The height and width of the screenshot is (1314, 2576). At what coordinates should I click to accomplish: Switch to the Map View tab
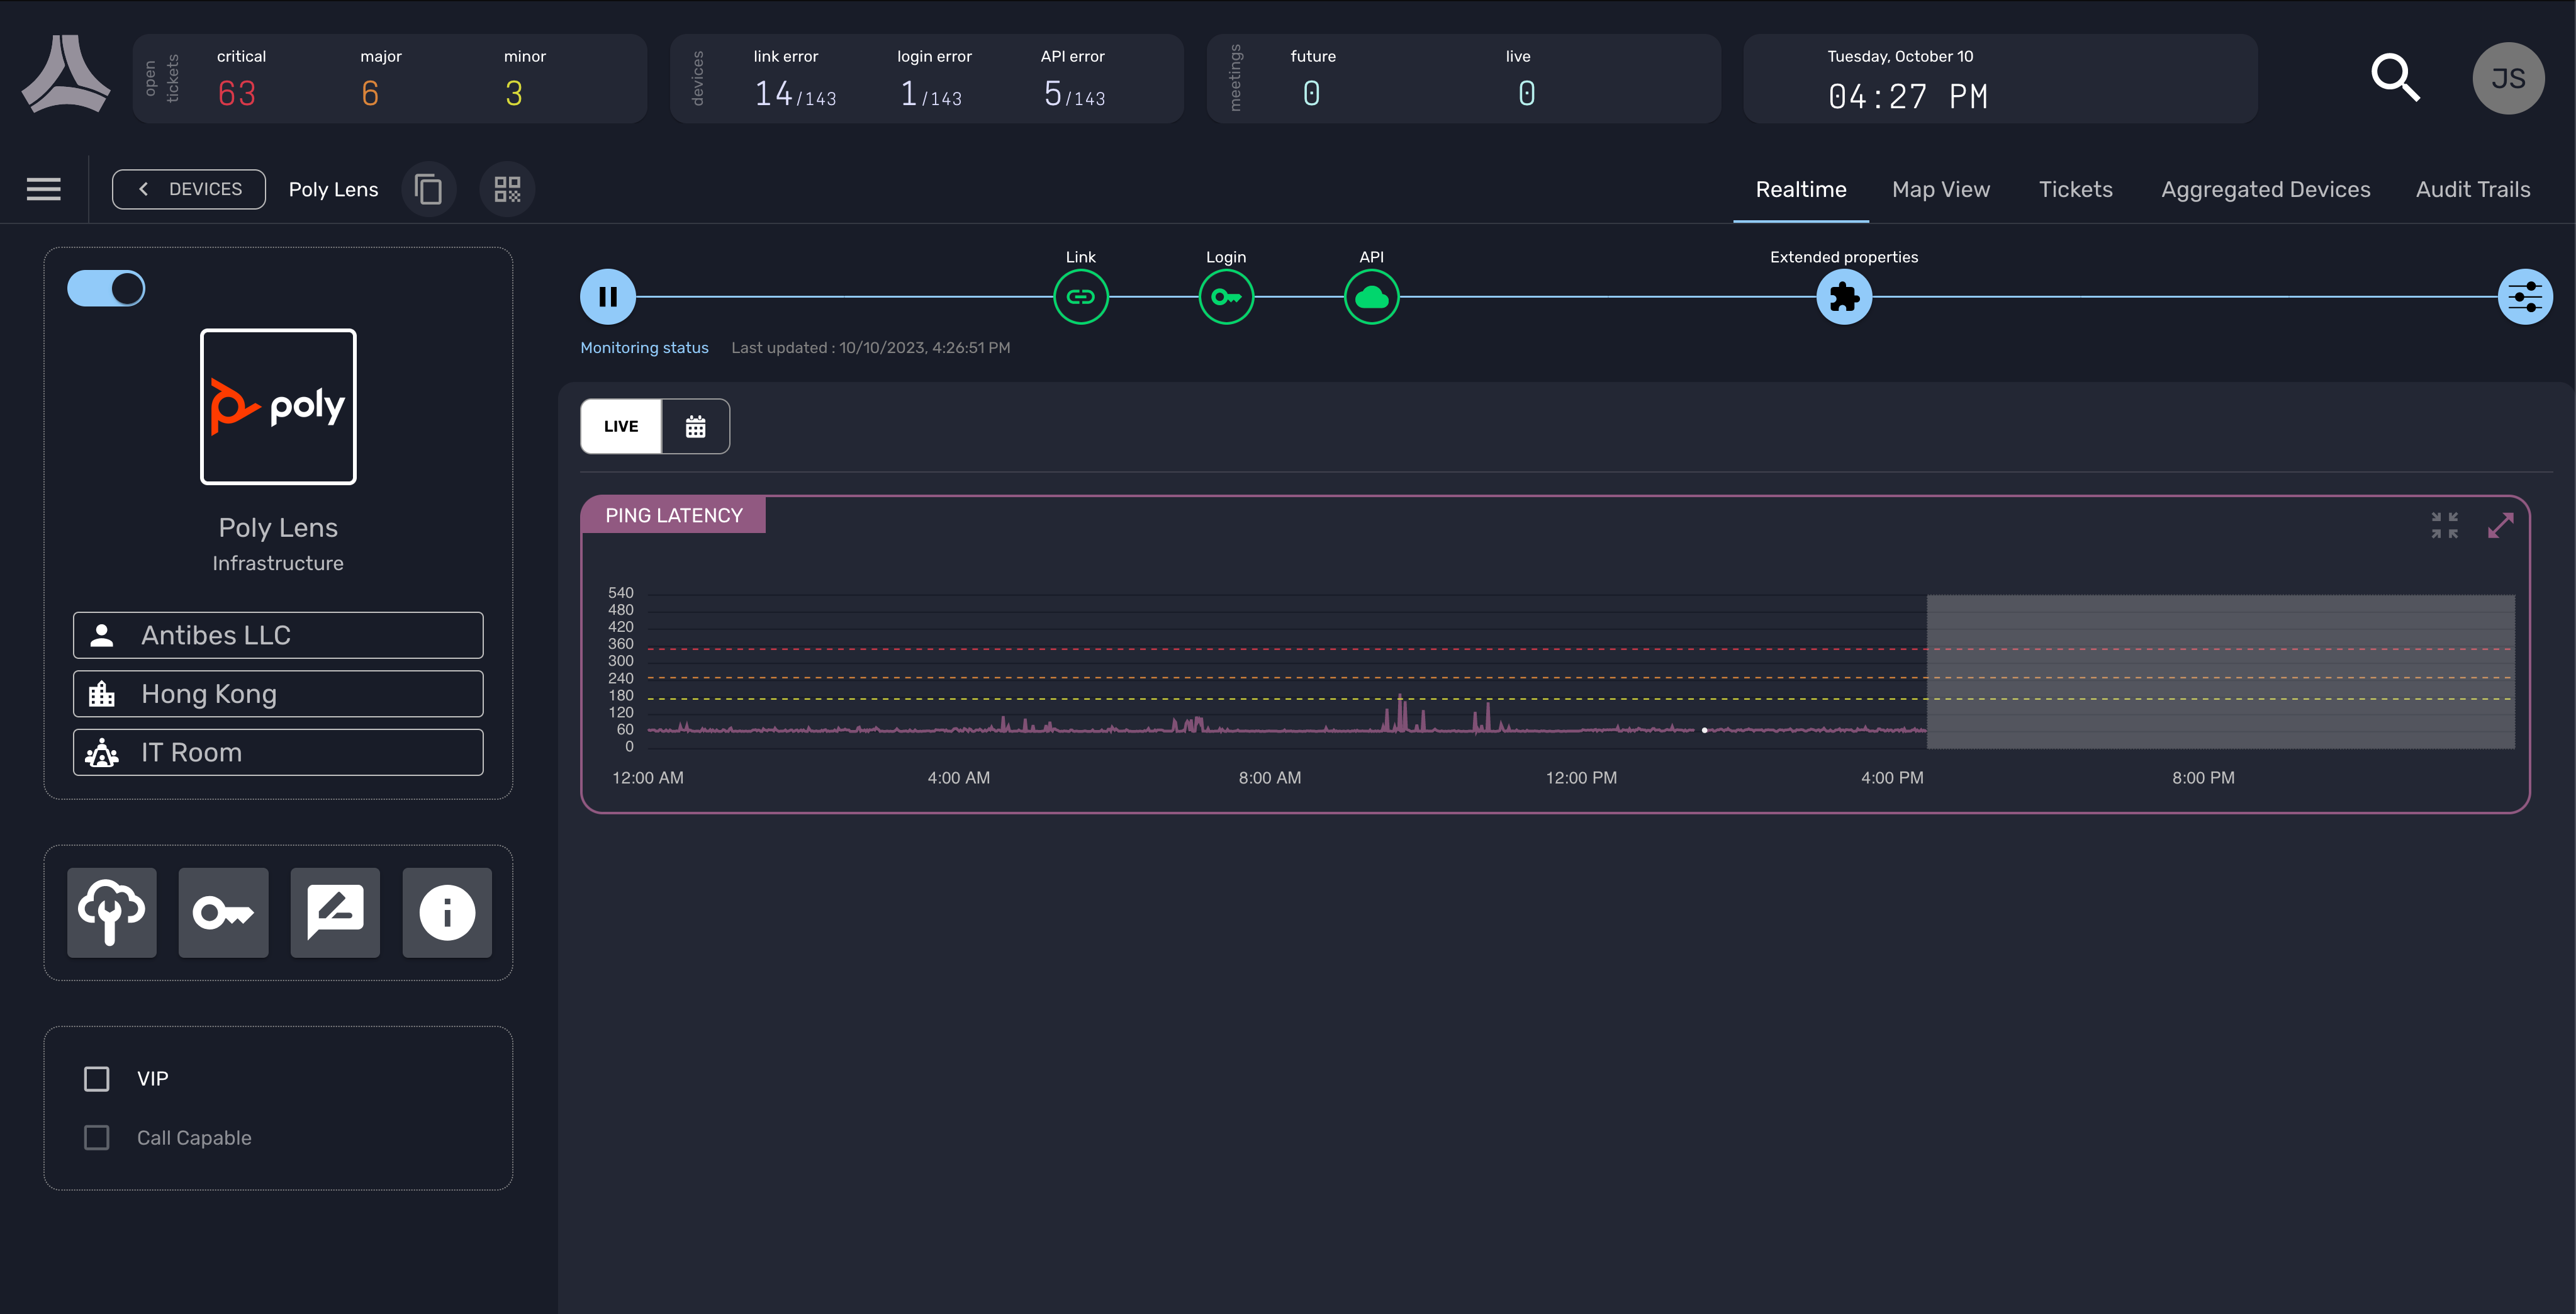click(1940, 190)
